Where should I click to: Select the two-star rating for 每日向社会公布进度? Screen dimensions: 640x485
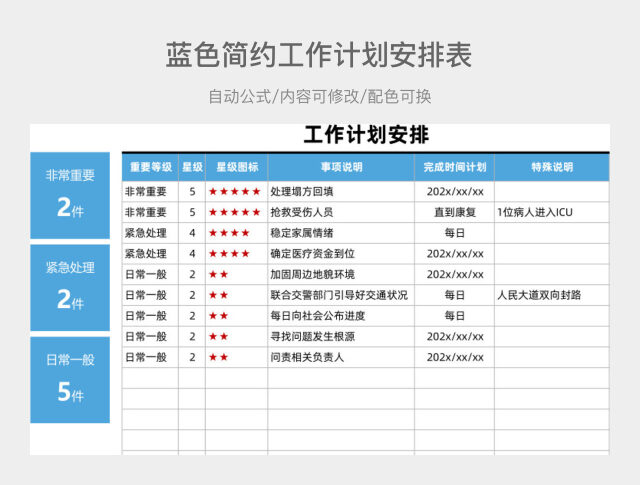tap(219, 316)
